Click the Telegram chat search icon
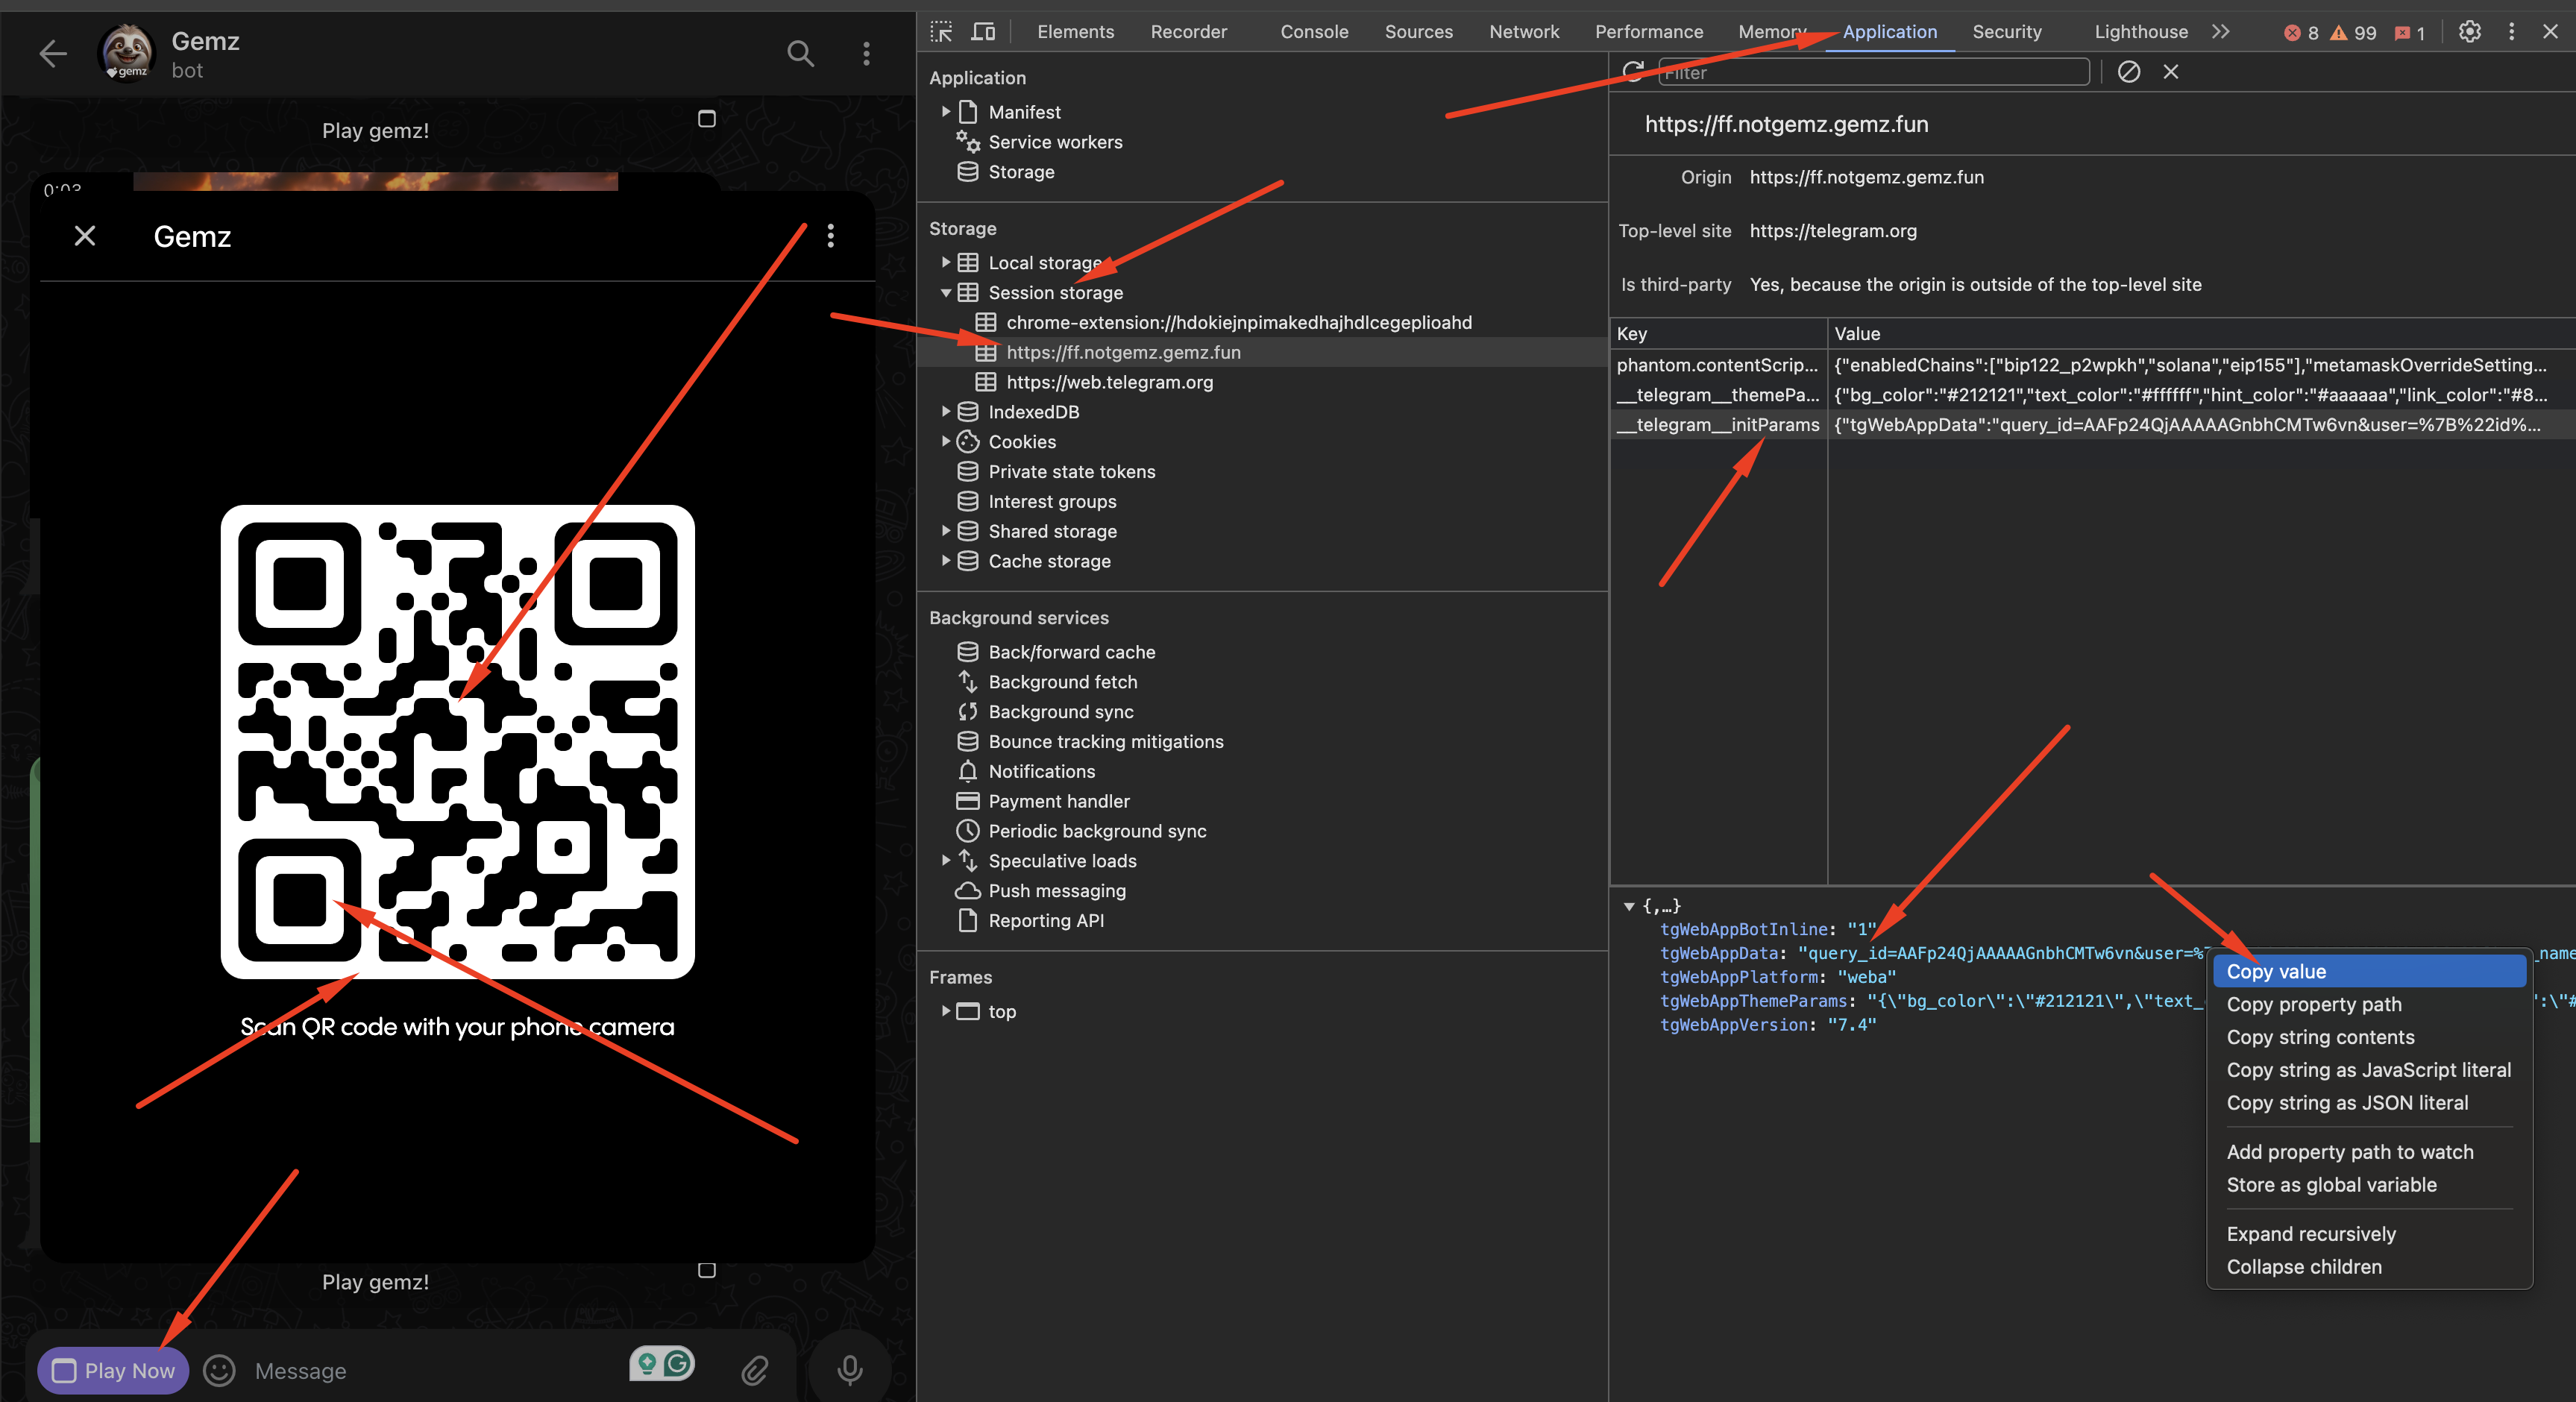This screenshot has height=1402, width=2576. pos(800,53)
